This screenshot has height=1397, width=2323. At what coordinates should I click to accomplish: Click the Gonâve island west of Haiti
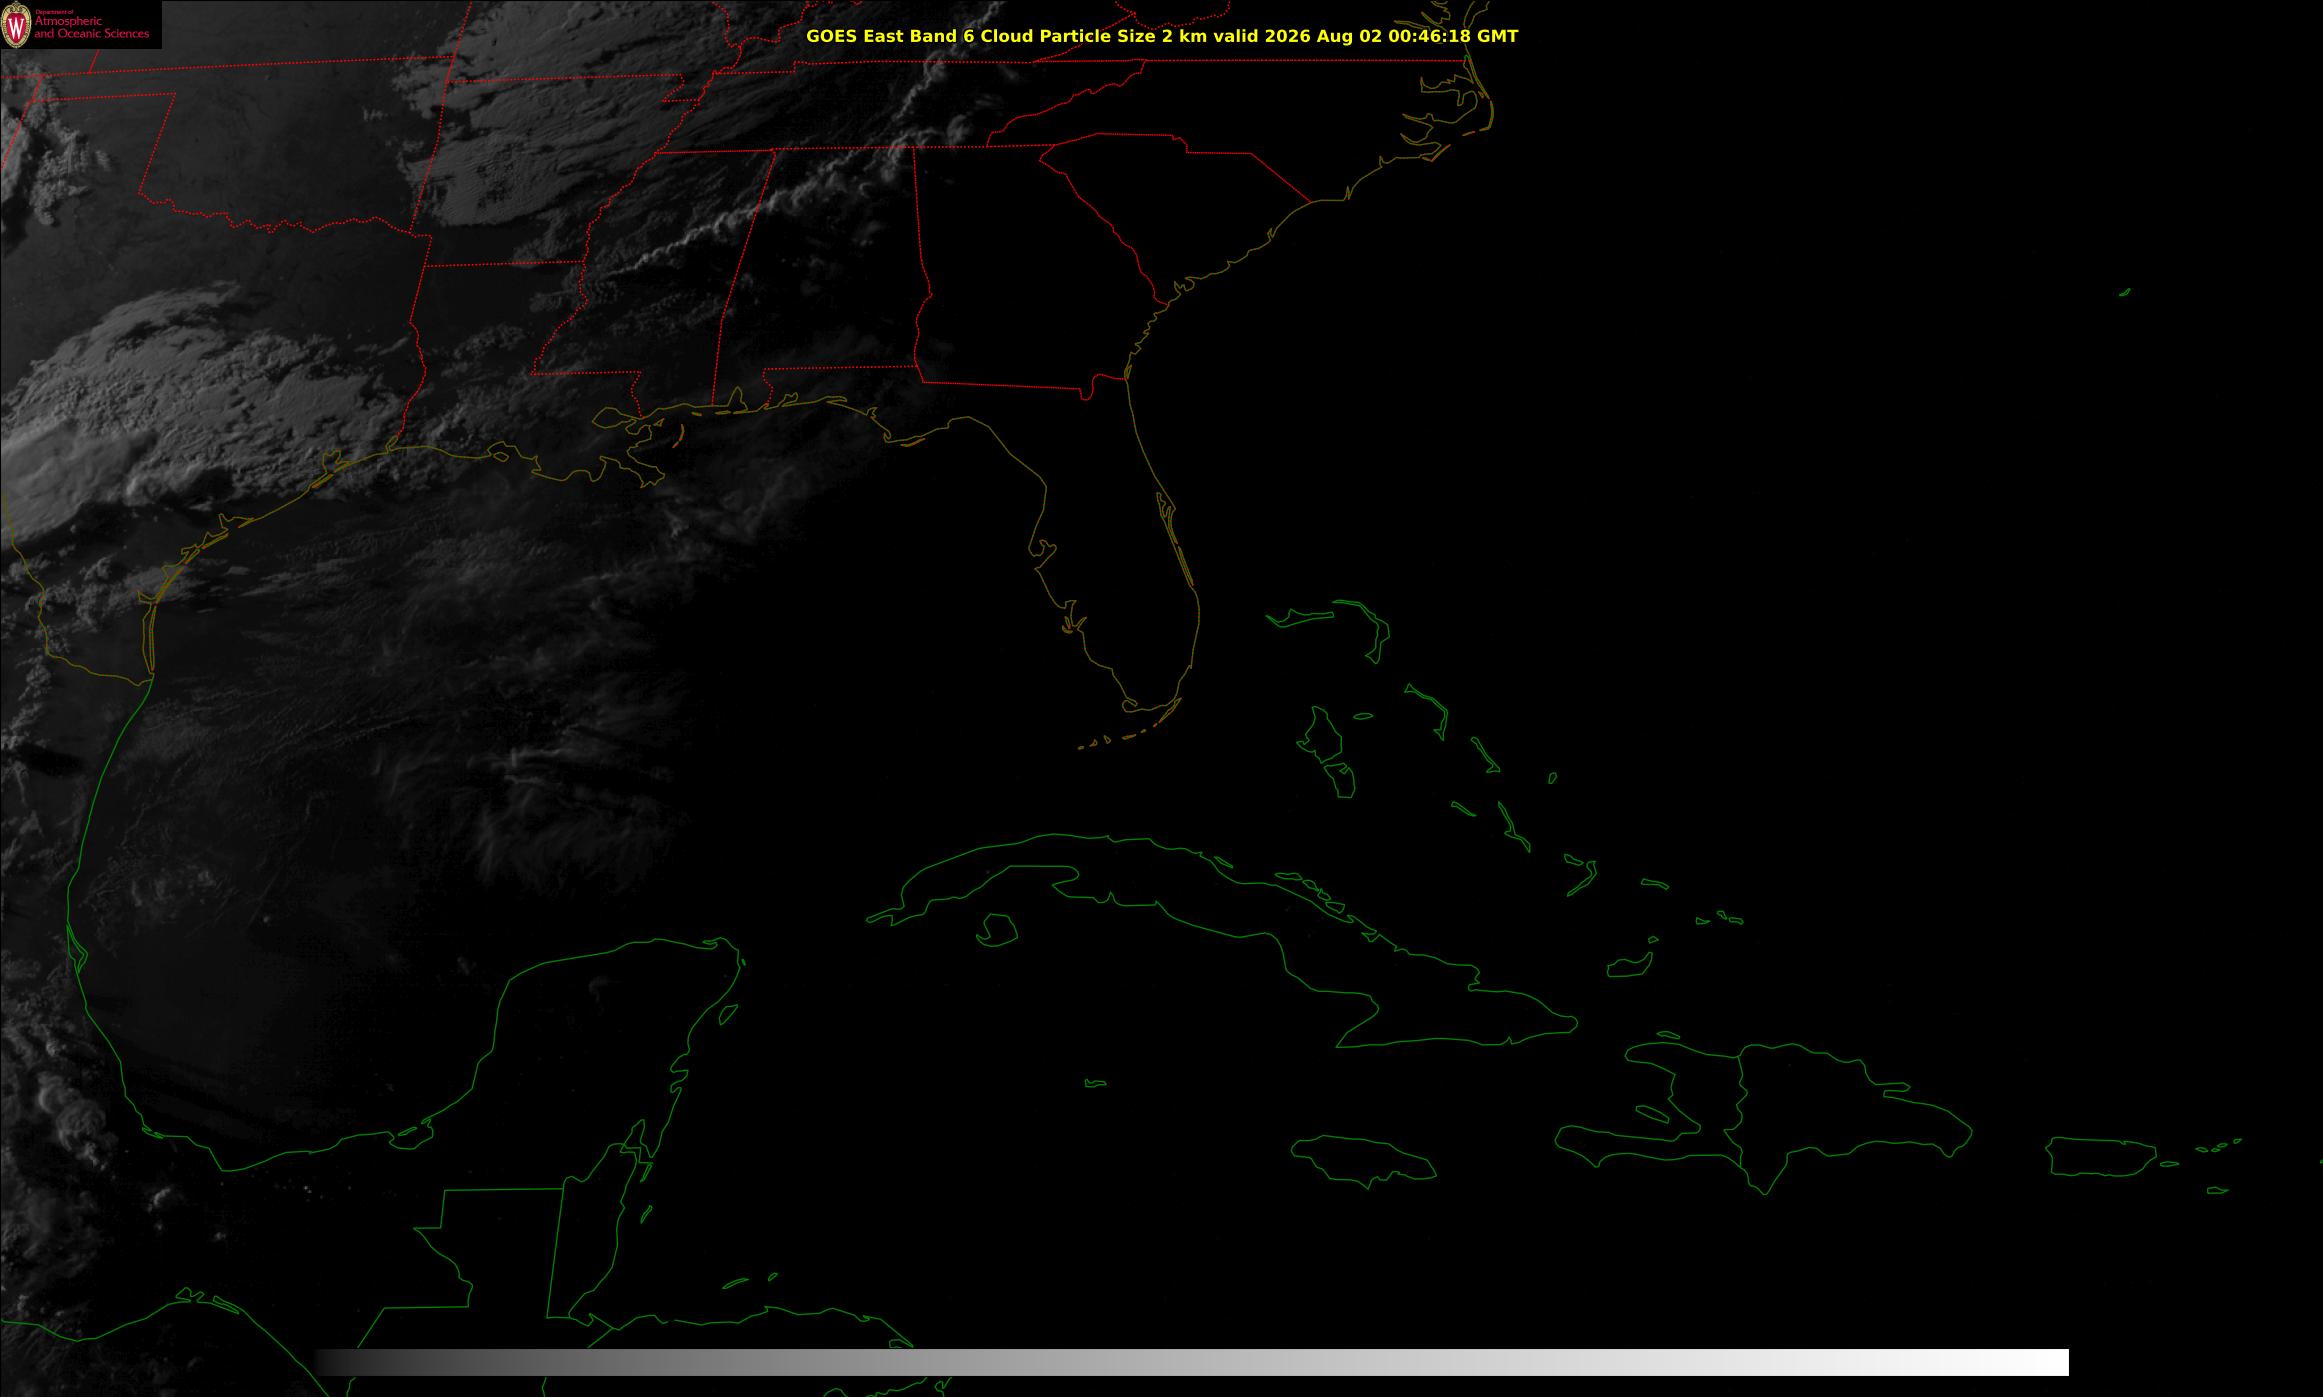pyautogui.click(x=1652, y=1114)
